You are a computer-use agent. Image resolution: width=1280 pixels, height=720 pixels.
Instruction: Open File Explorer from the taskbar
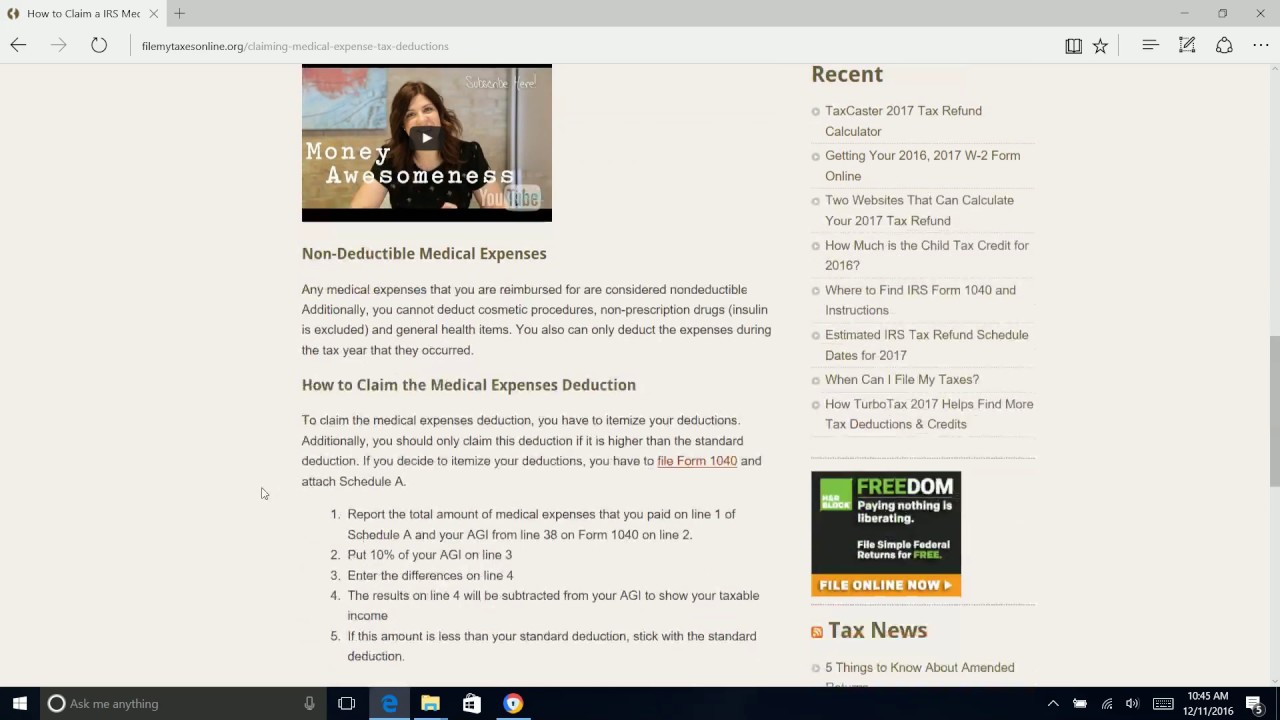430,703
